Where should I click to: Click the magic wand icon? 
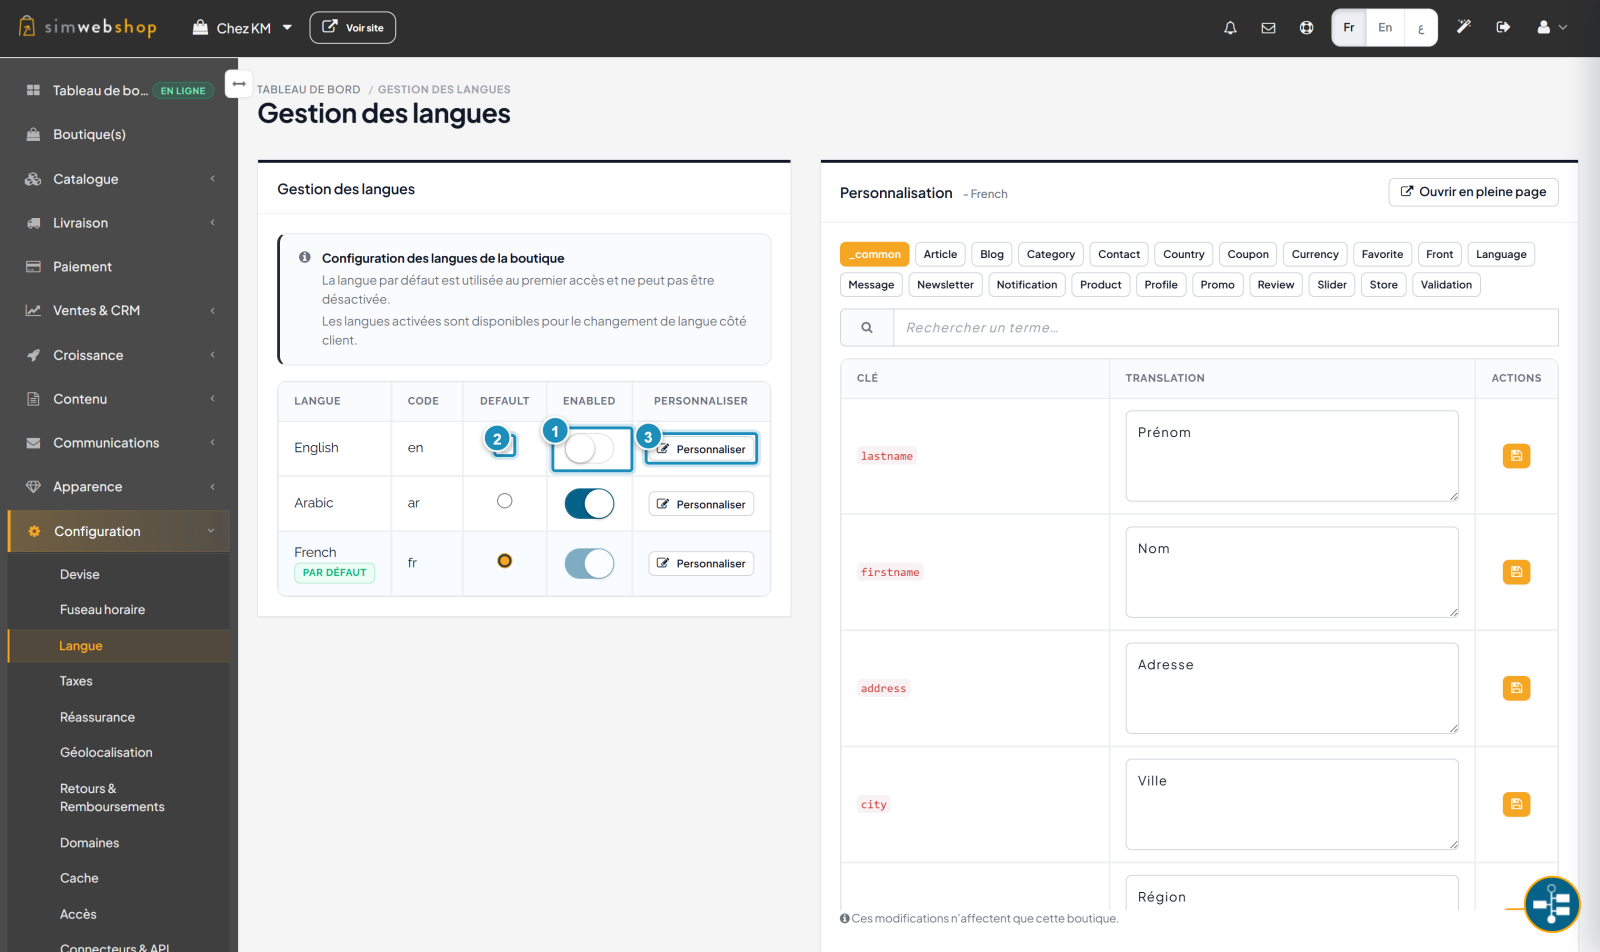click(x=1463, y=27)
